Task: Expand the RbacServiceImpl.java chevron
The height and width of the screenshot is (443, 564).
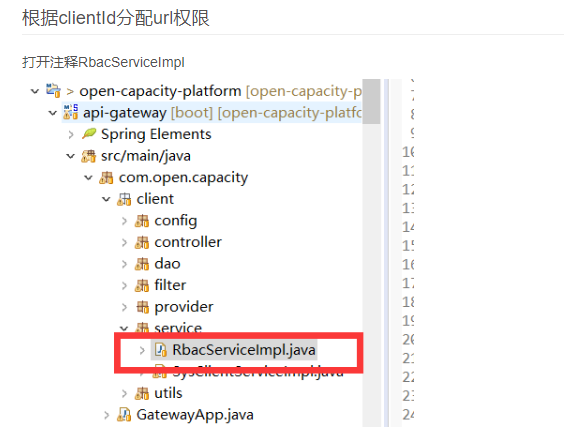Action: point(142,350)
